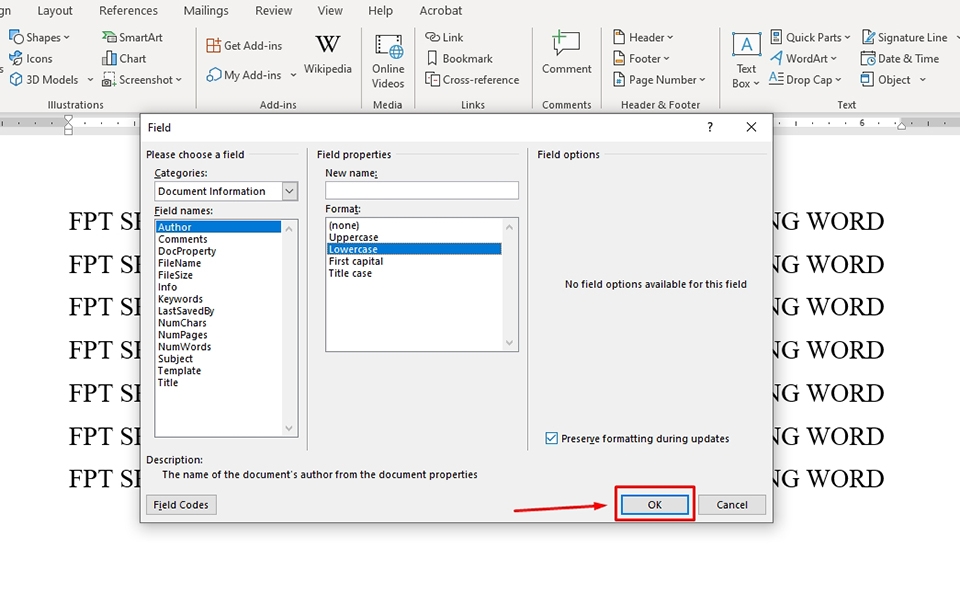This screenshot has height=616, width=960.
Task: Go to the View tab
Action: pyautogui.click(x=330, y=10)
